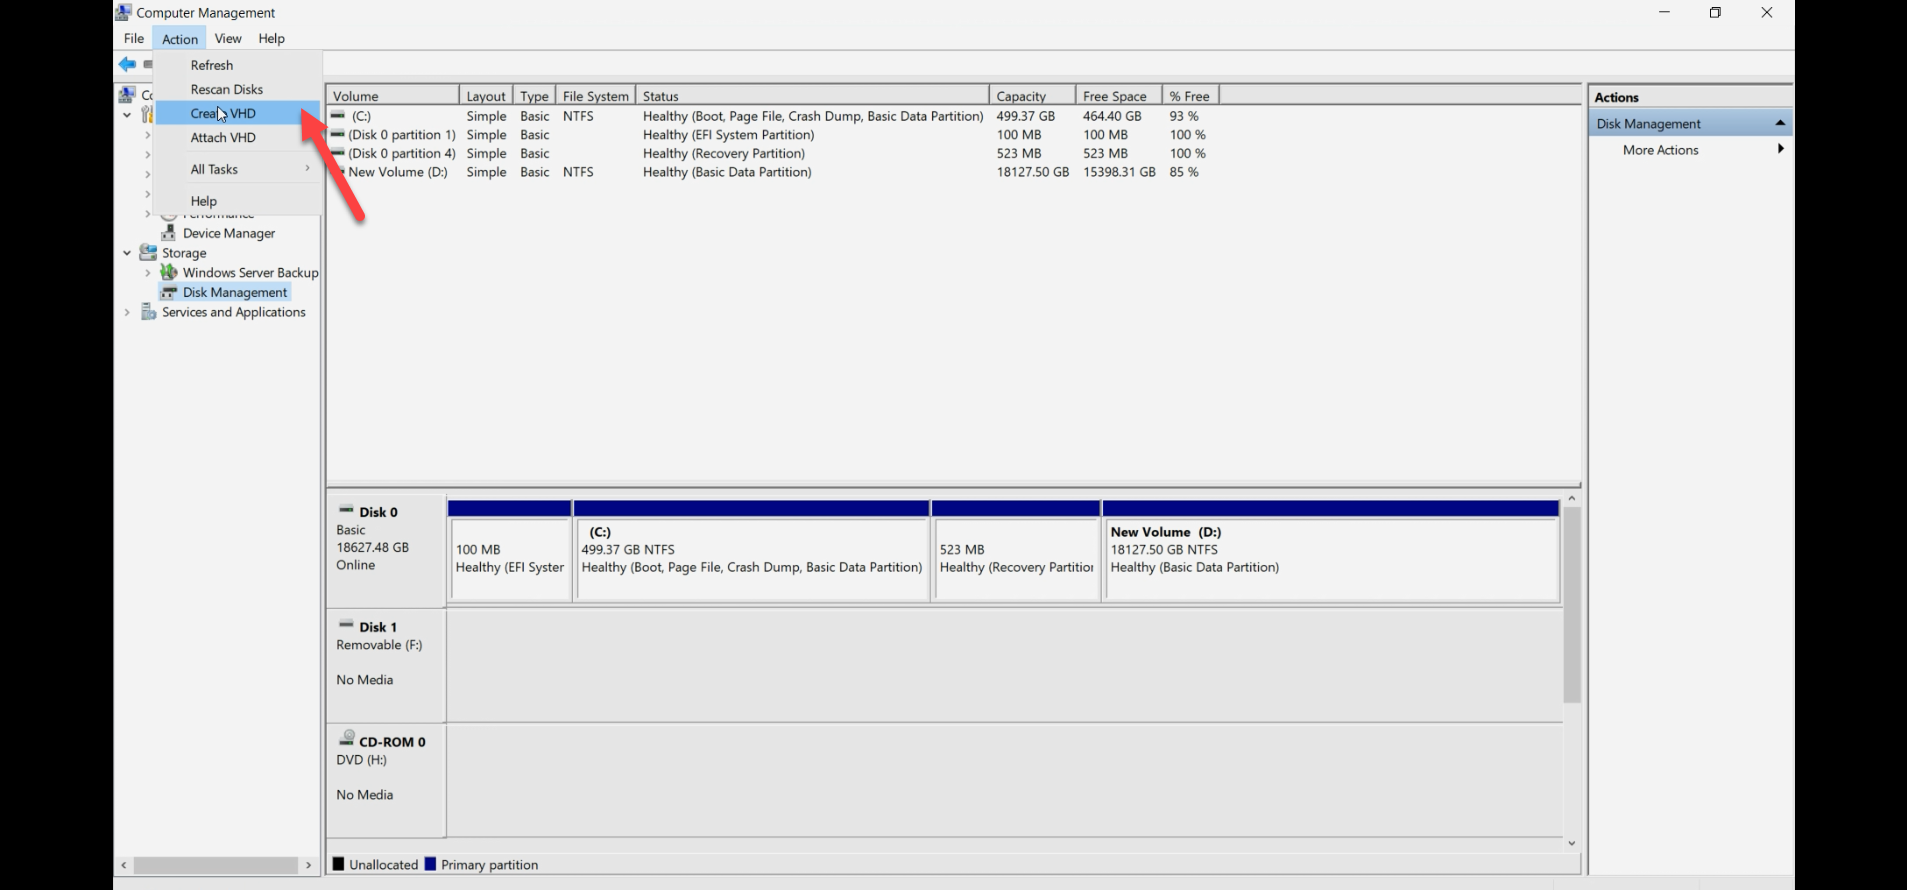The height and width of the screenshot is (890, 1907).
Task: Select Services and Applications tree item
Action: click(x=234, y=312)
